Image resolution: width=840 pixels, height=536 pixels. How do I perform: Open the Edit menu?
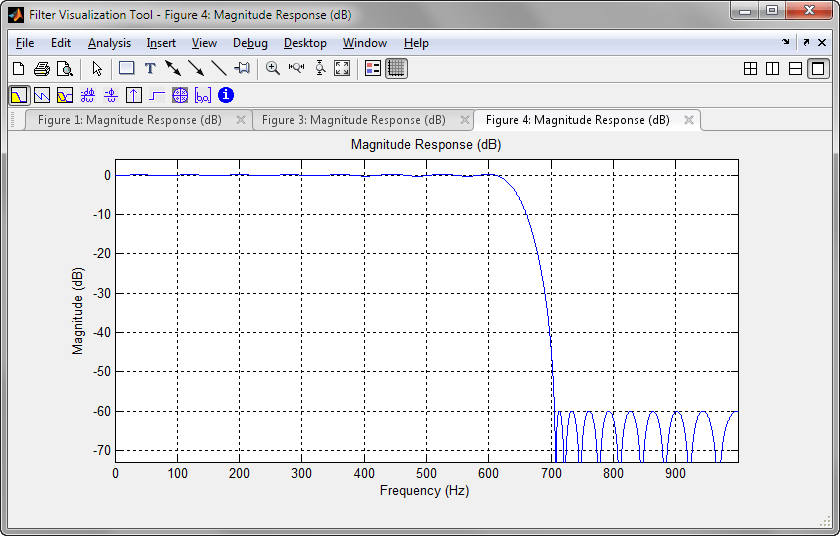tap(61, 43)
